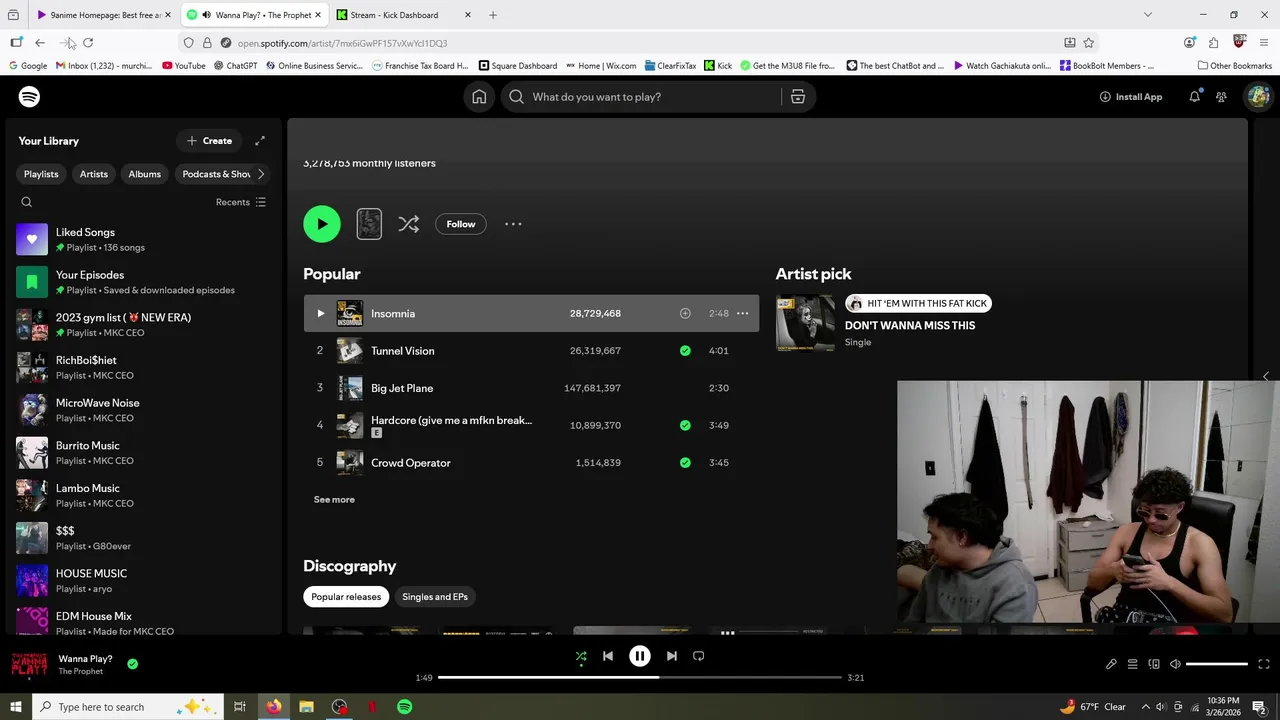Open Spotify app from Windows taskbar
This screenshot has width=1280, height=720.
(405, 707)
